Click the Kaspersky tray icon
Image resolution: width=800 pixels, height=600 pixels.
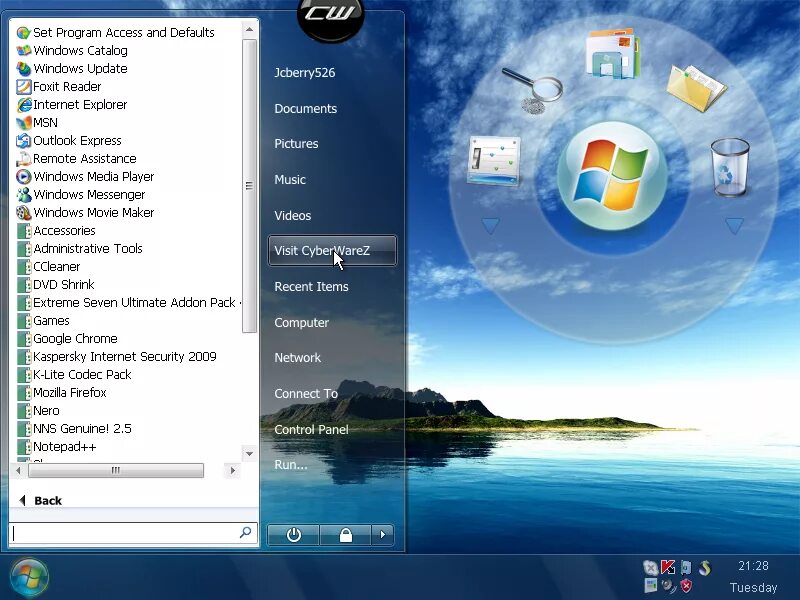[x=668, y=567]
